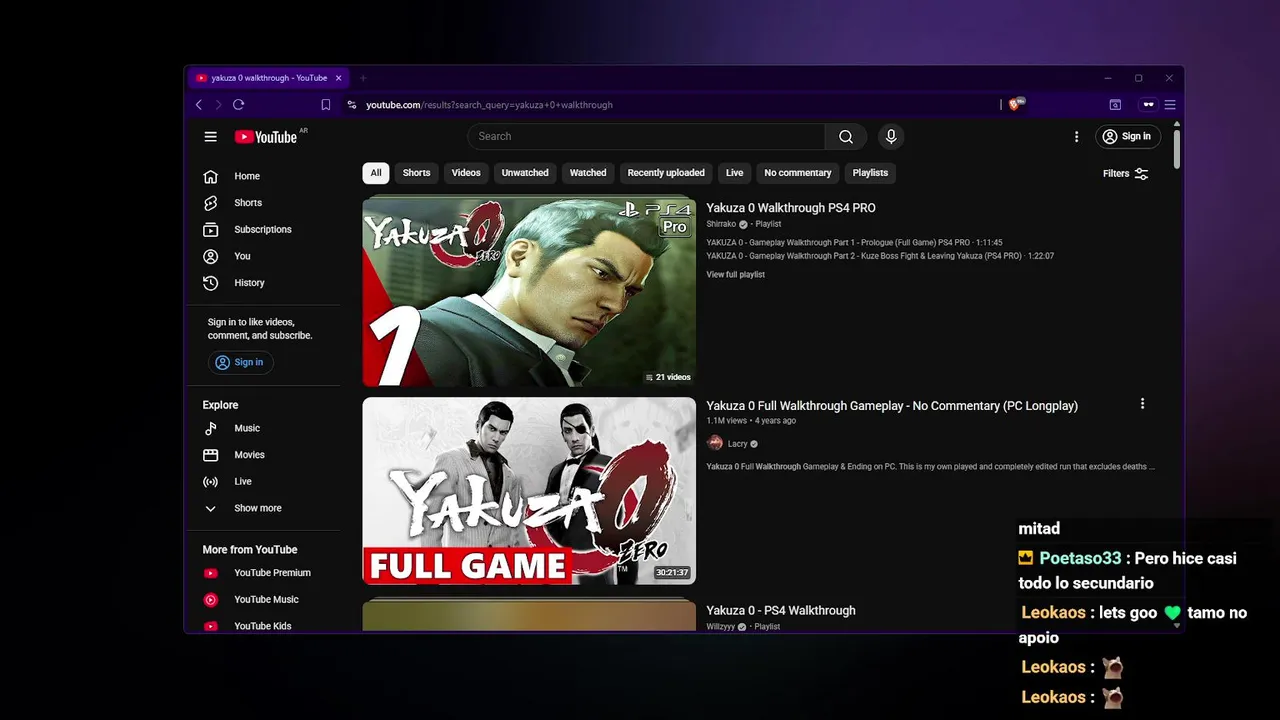Focus the YouTube Search input field
Image resolution: width=1280 pixels, height=720 pixels.
(x=646, y=137)
